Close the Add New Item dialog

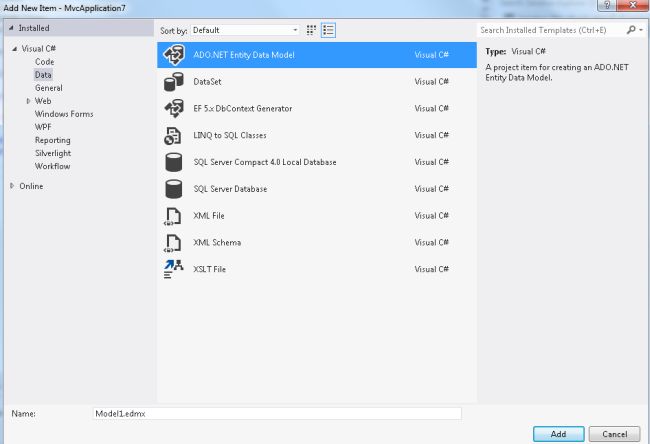pyautogui.click(x=633, y=5)
